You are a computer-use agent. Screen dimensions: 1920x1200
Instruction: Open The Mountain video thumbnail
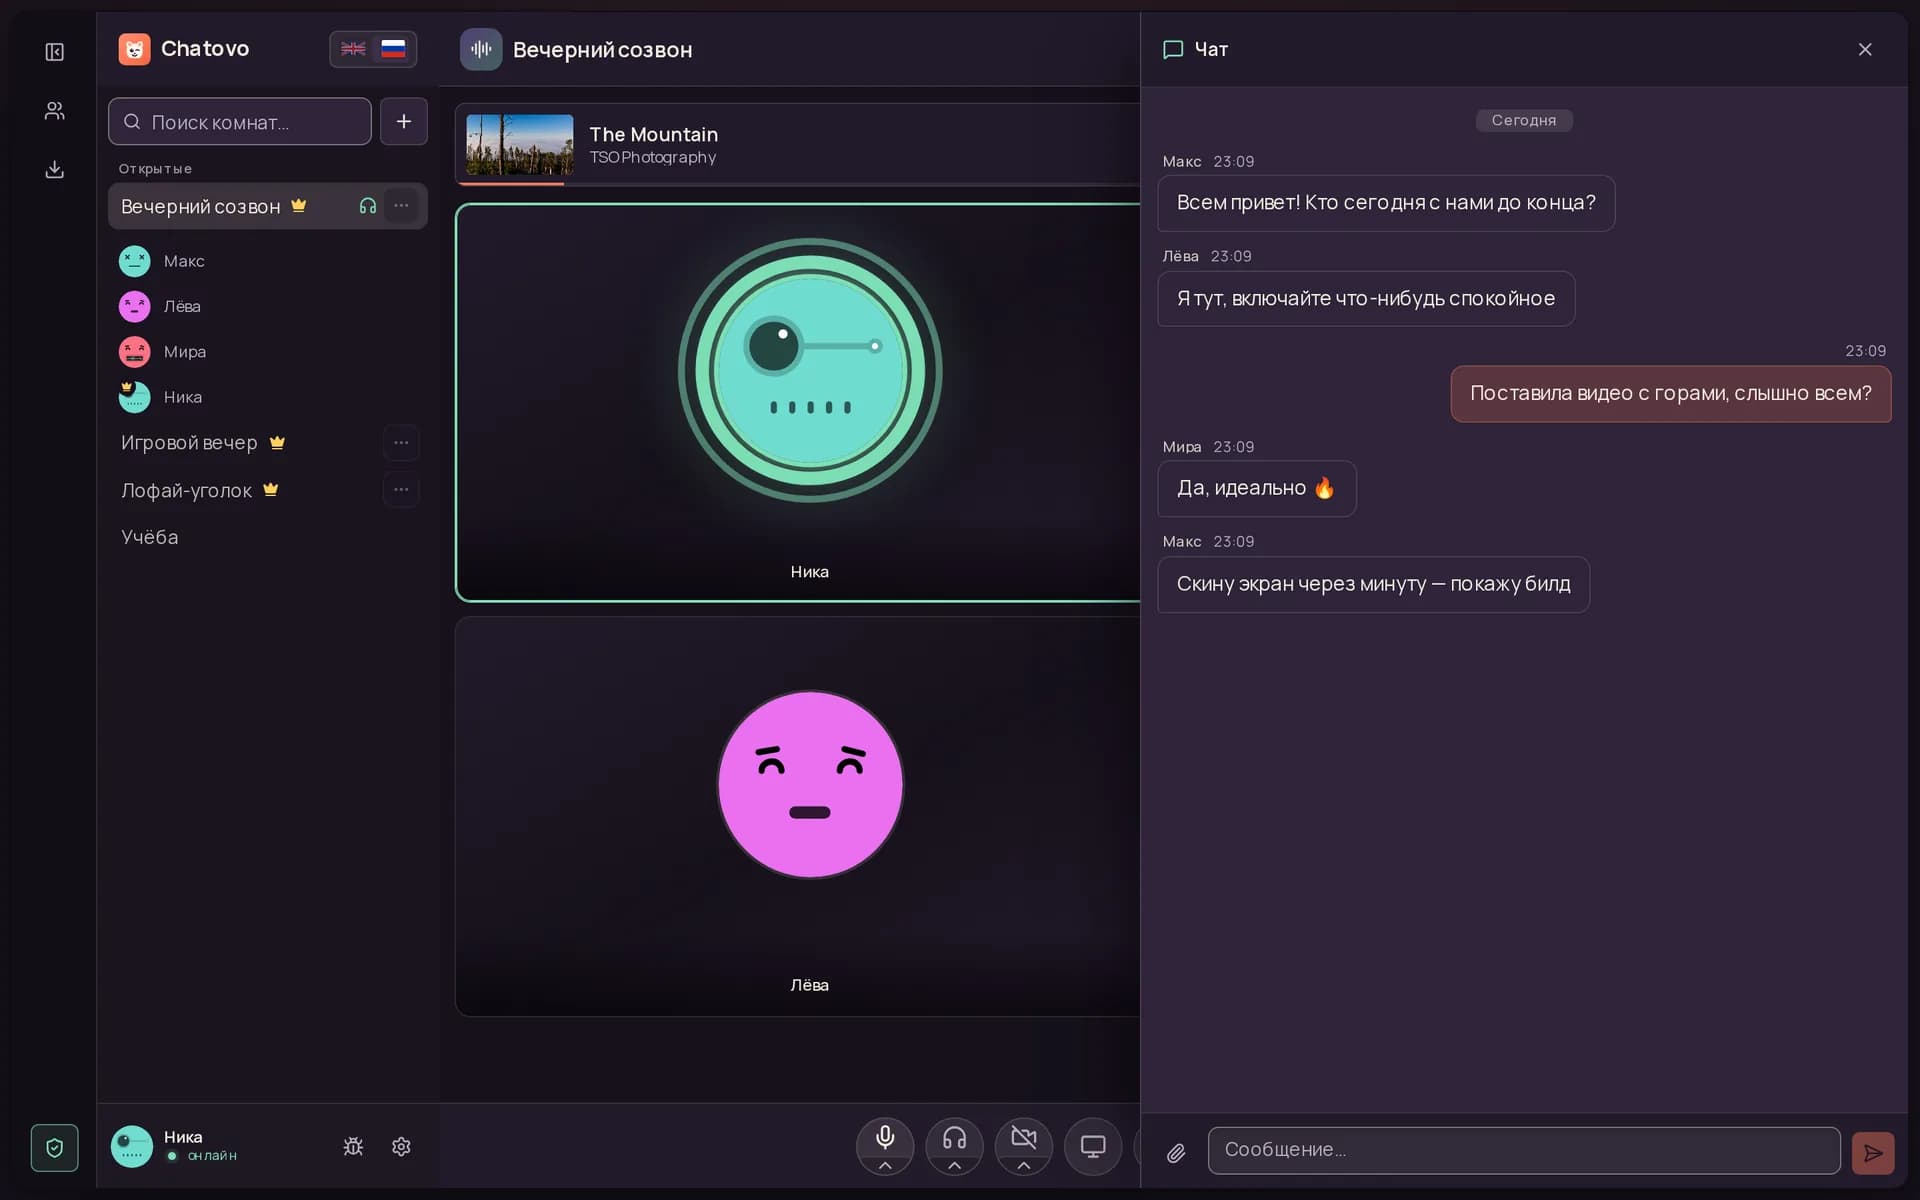[520, 145]
